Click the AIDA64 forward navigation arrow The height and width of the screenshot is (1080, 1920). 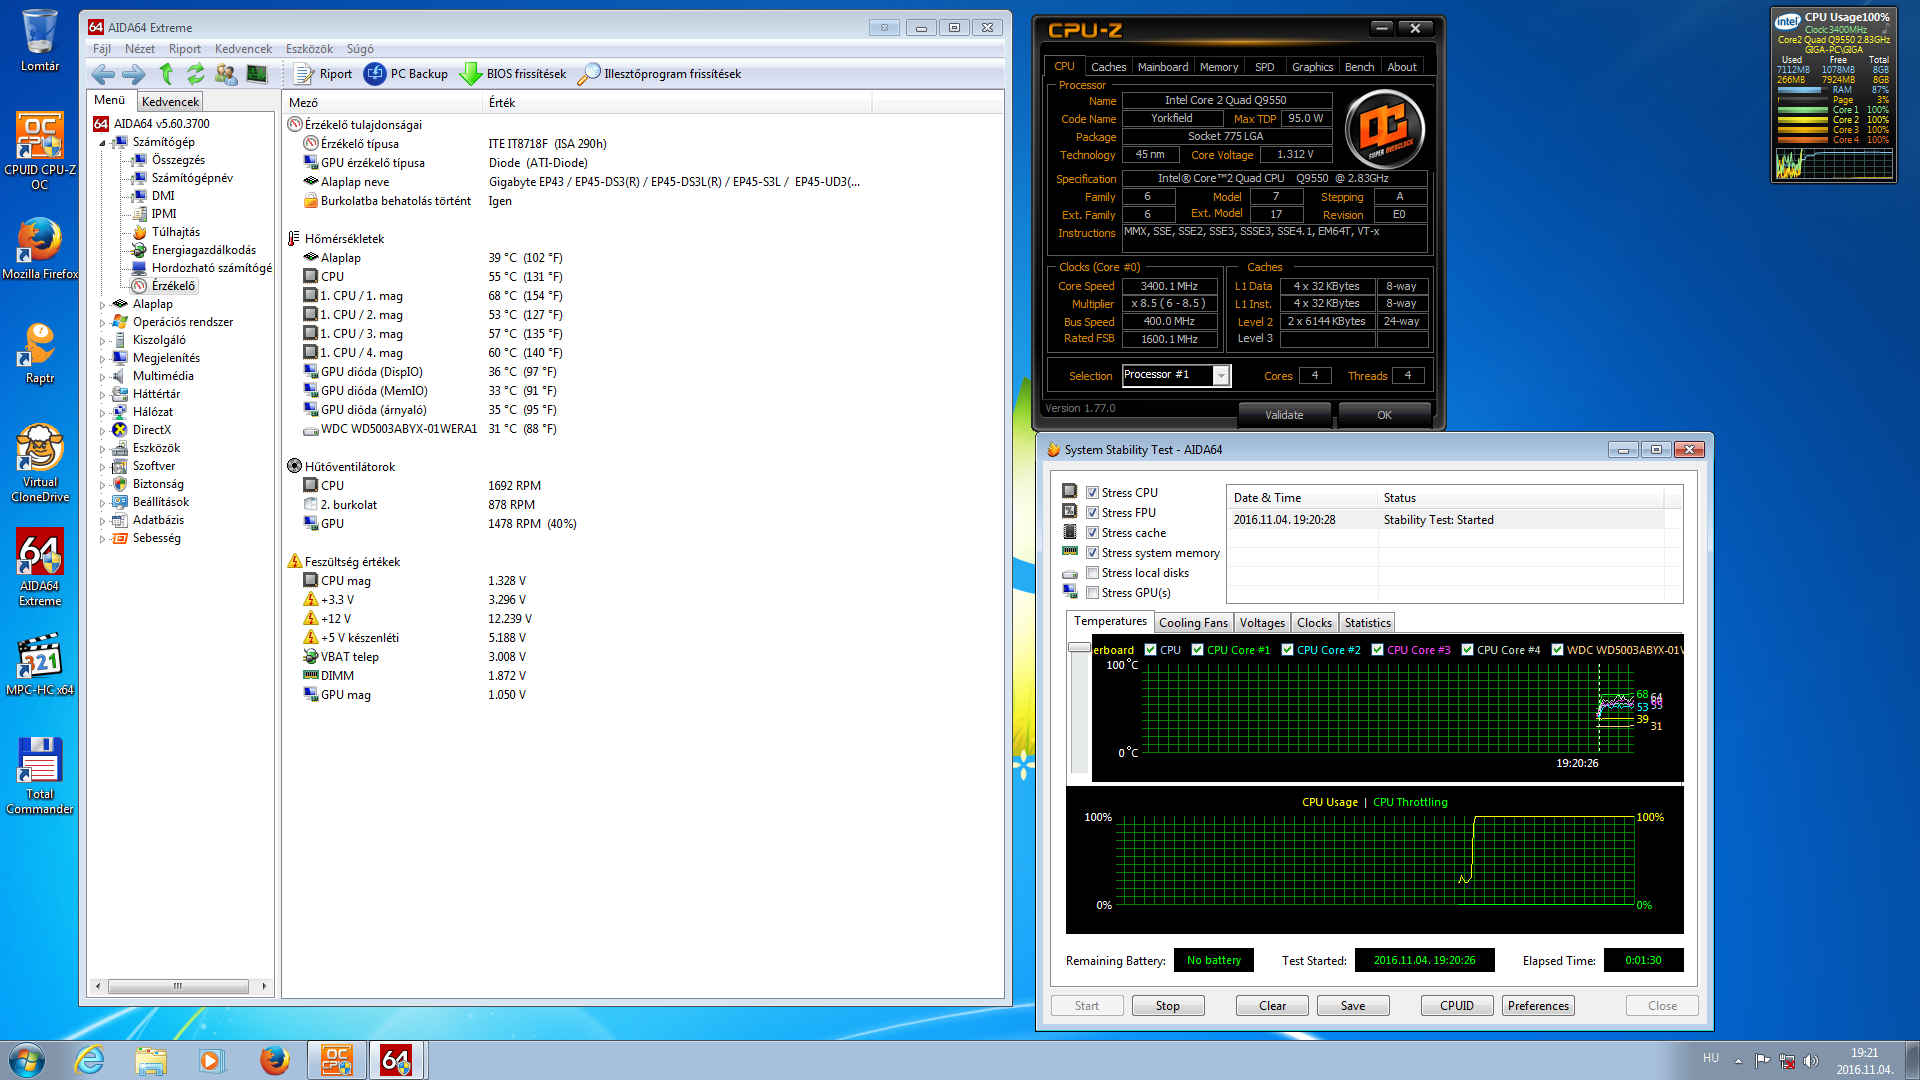coord(133,74)
